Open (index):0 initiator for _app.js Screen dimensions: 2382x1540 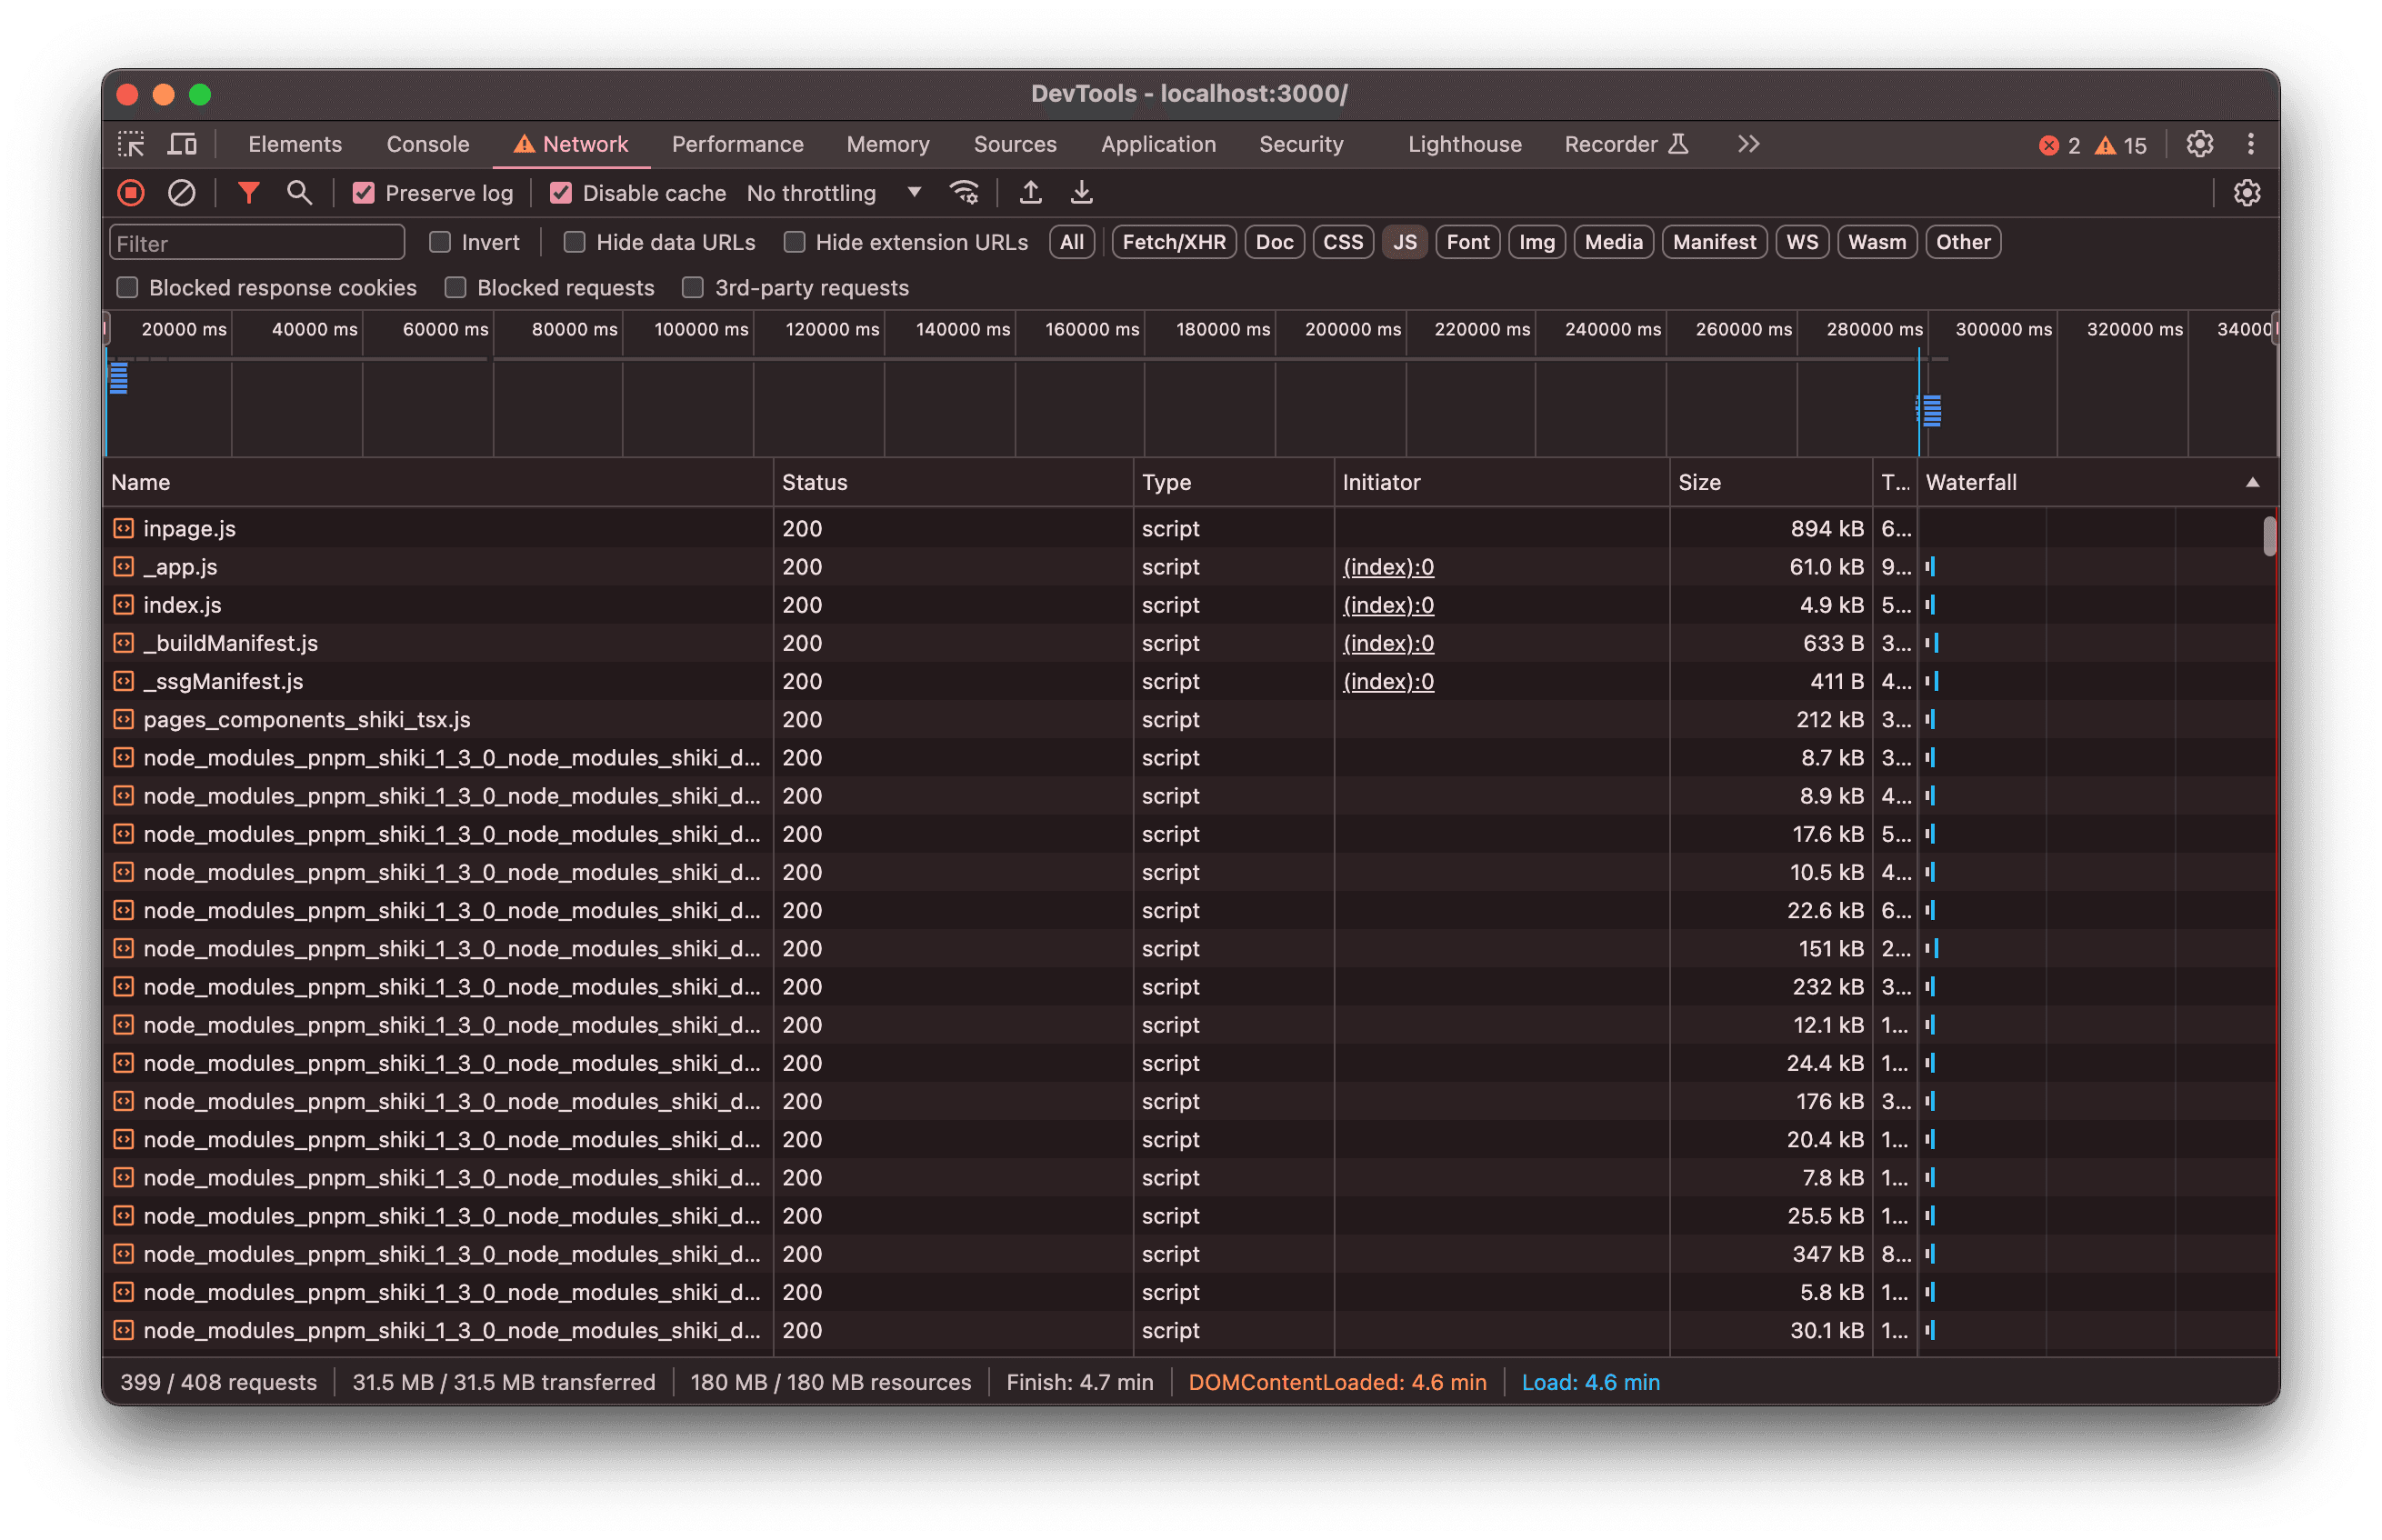(x=1388, y=567)
